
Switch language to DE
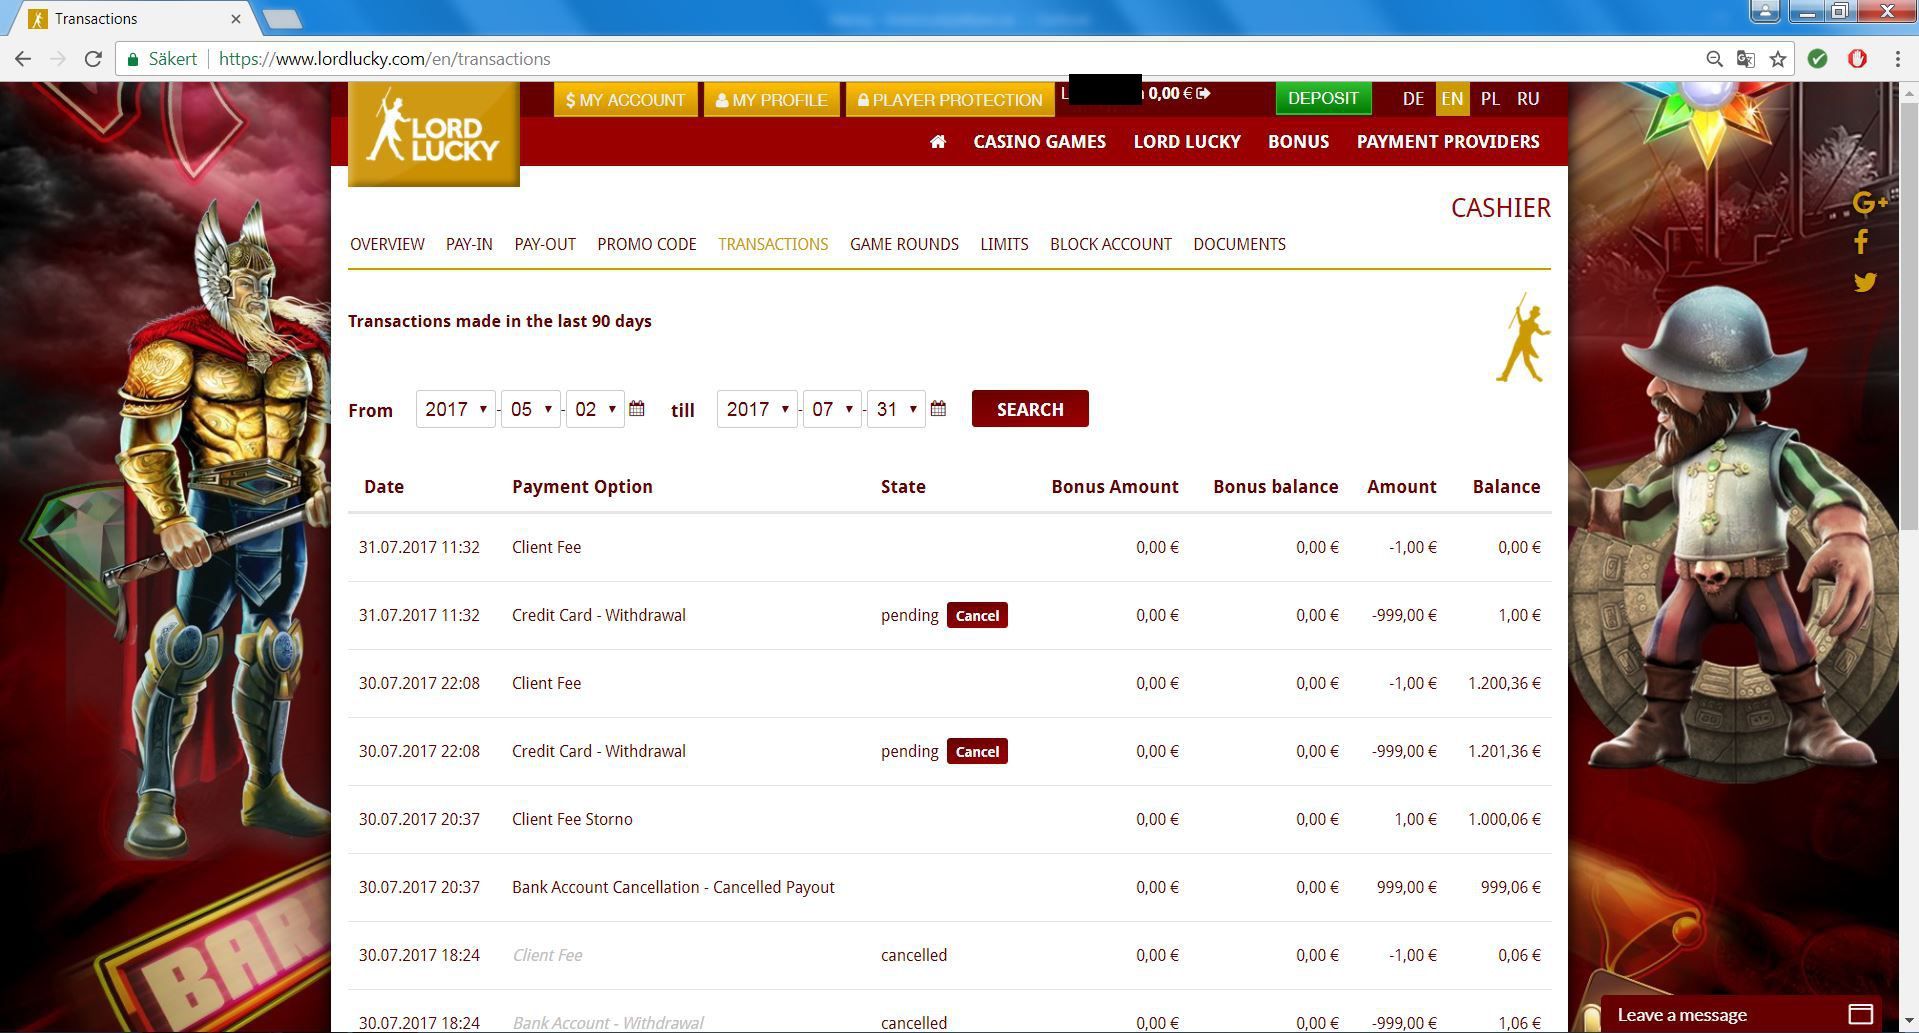pos(1413,99)
